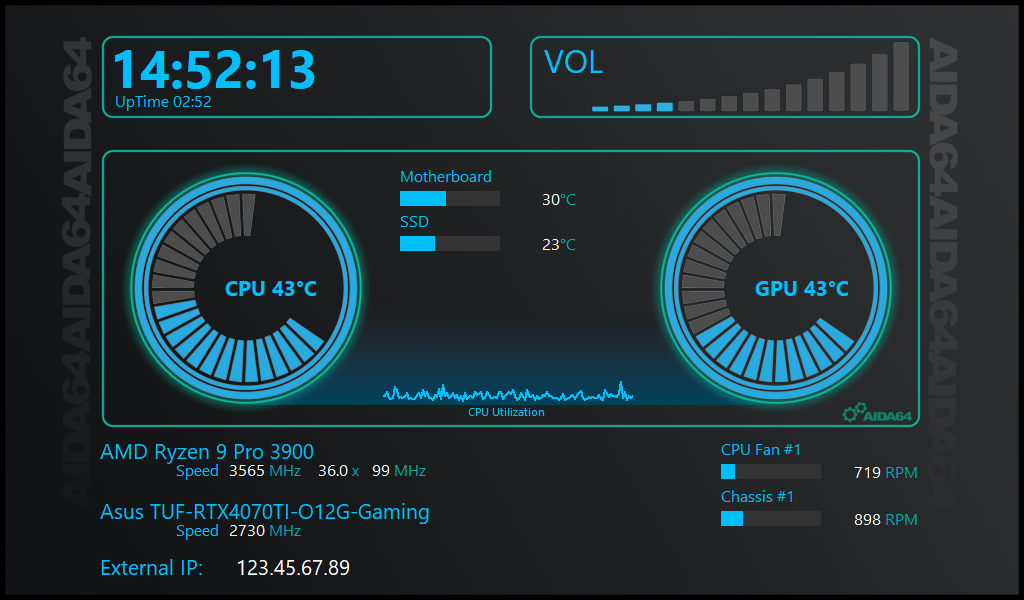Image resolution: width=1024 pixels, height=600 pixels.
Task: Click the VOL label
Action: point(573,63)
